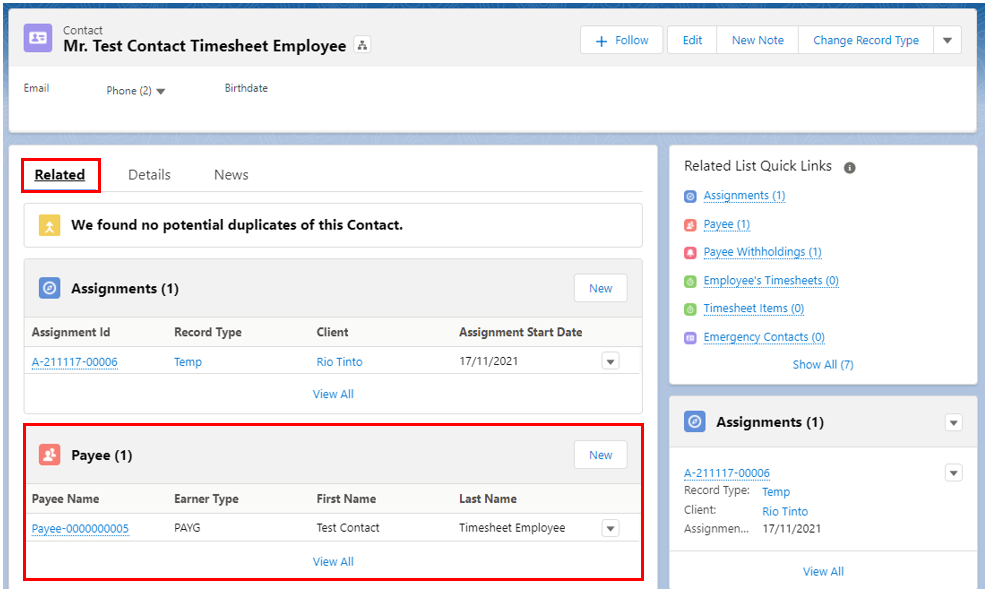Open Employee's Timesheets (0) quick link
The width and height of the screenshot is (985, 591).
(771, 281)
